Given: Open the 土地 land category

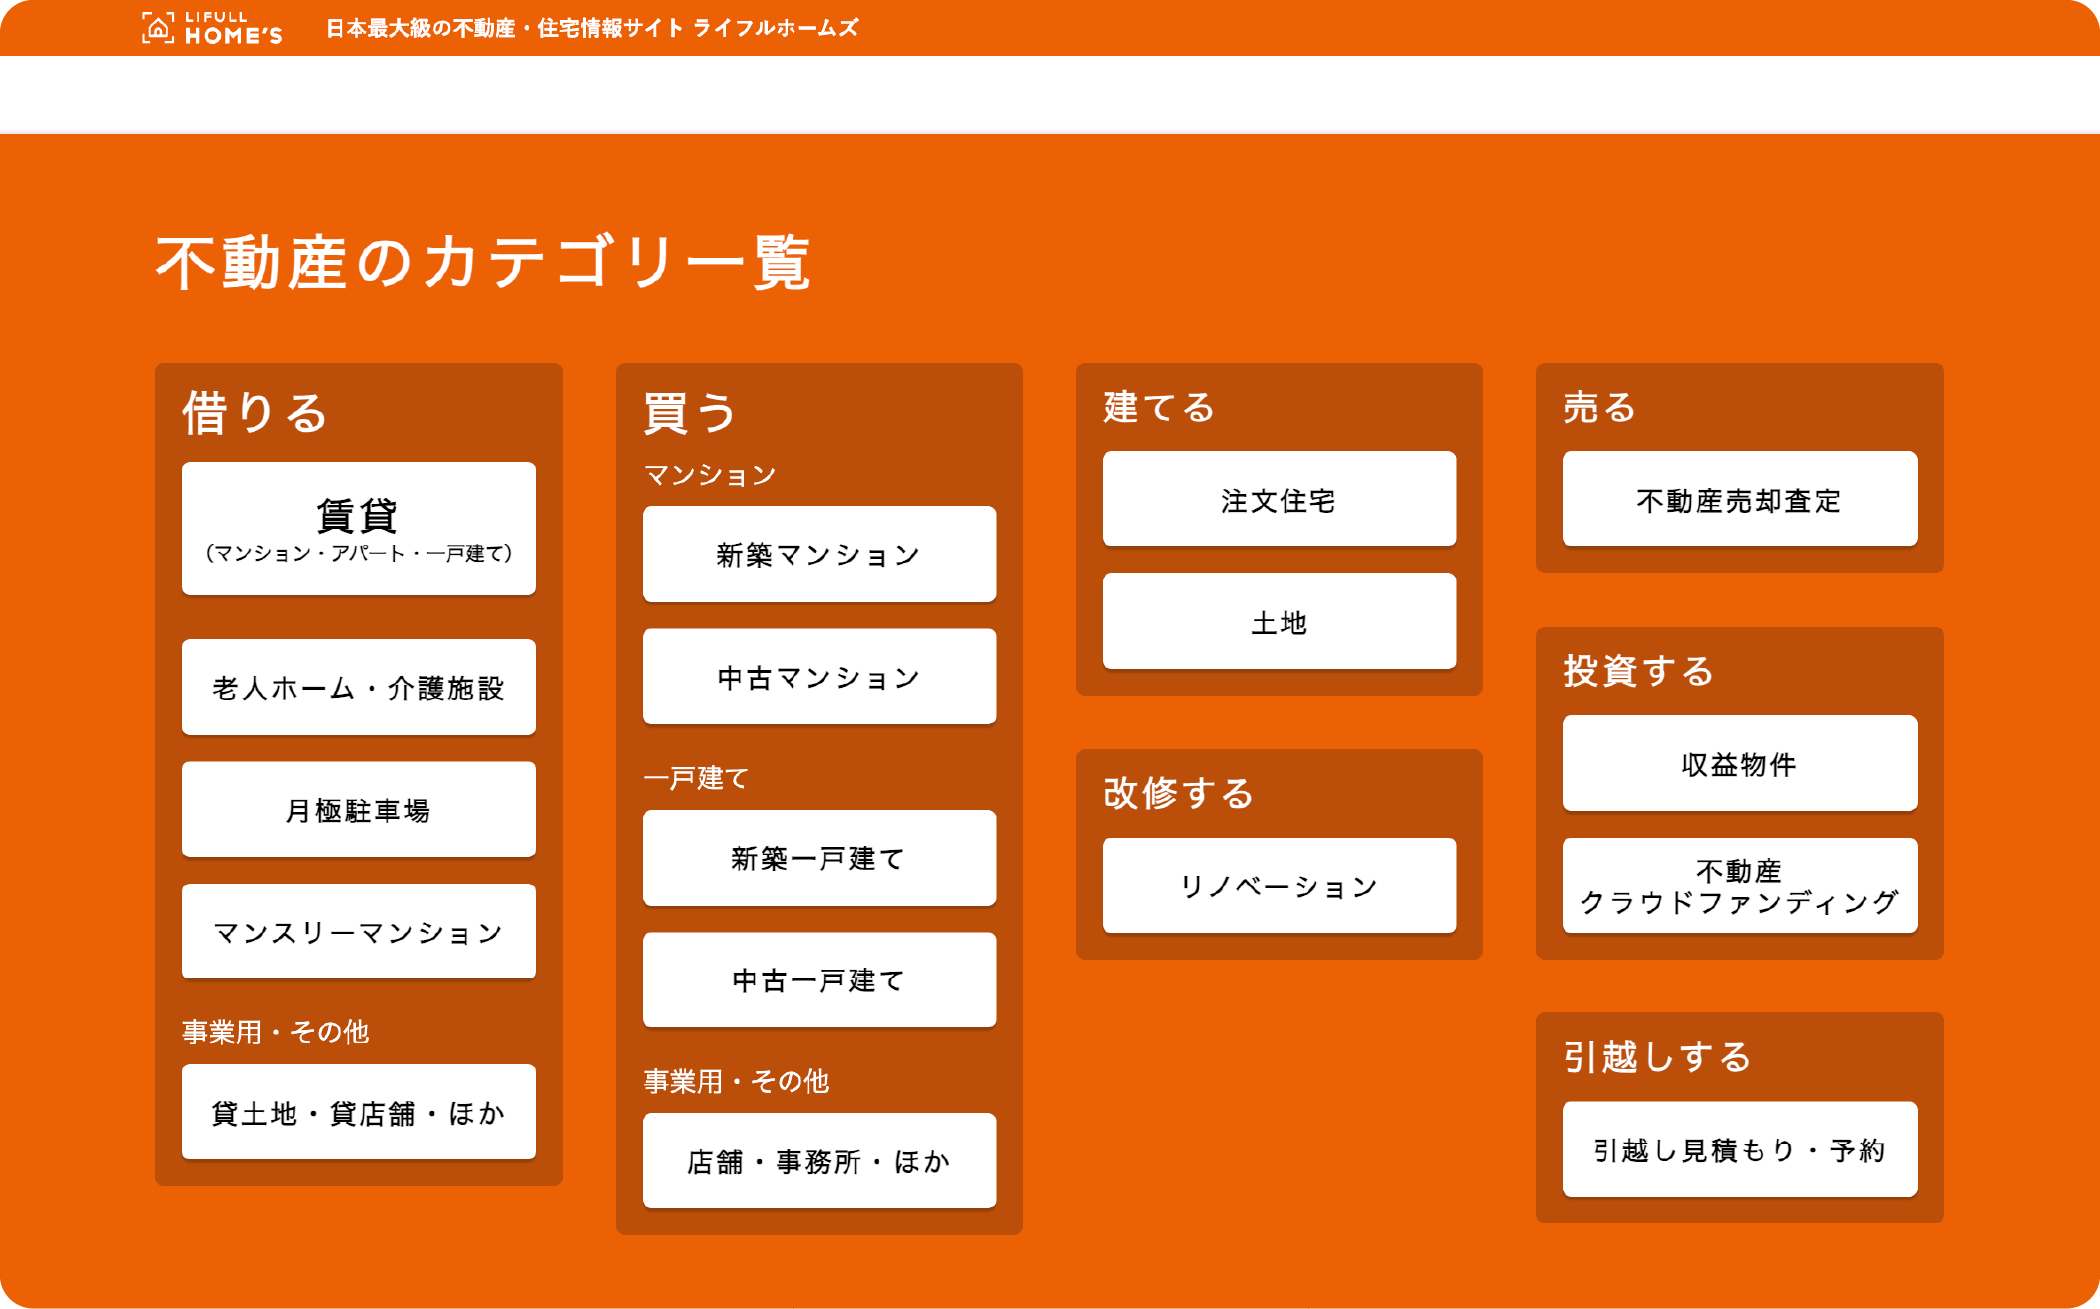Looking at the screenshot, I should 1279,622.
